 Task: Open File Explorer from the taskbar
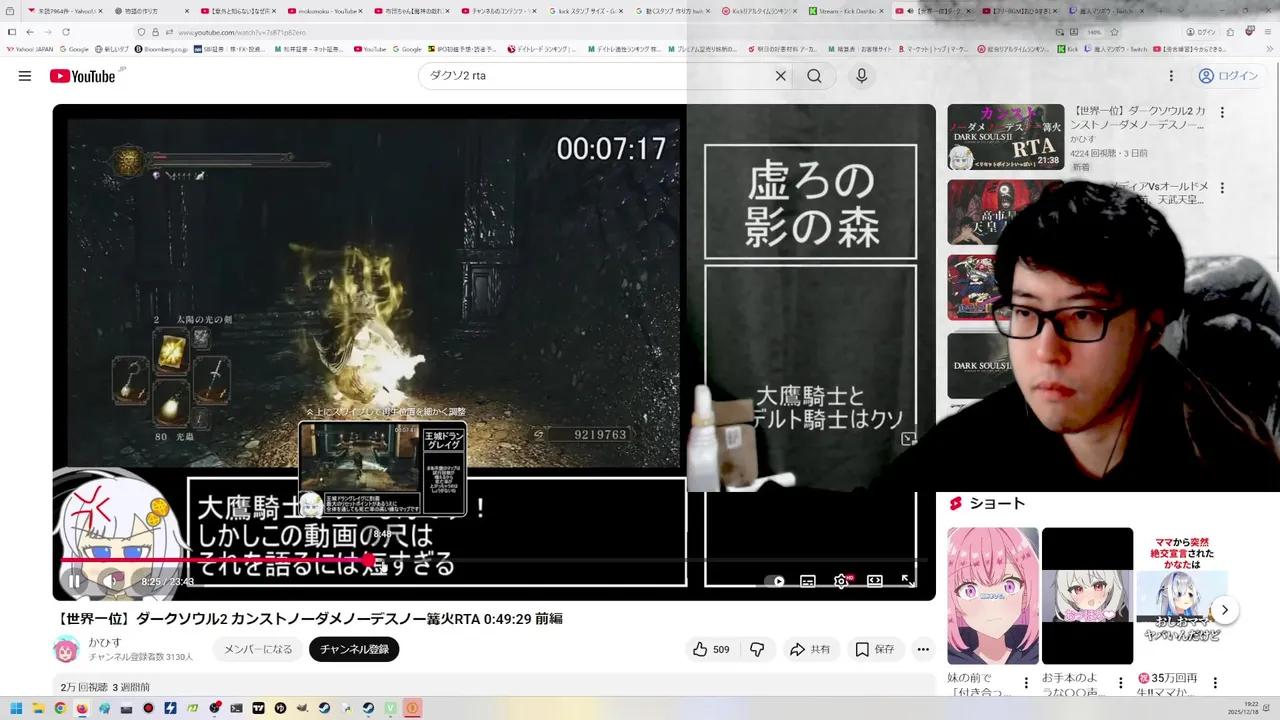(x=38, y=708)
